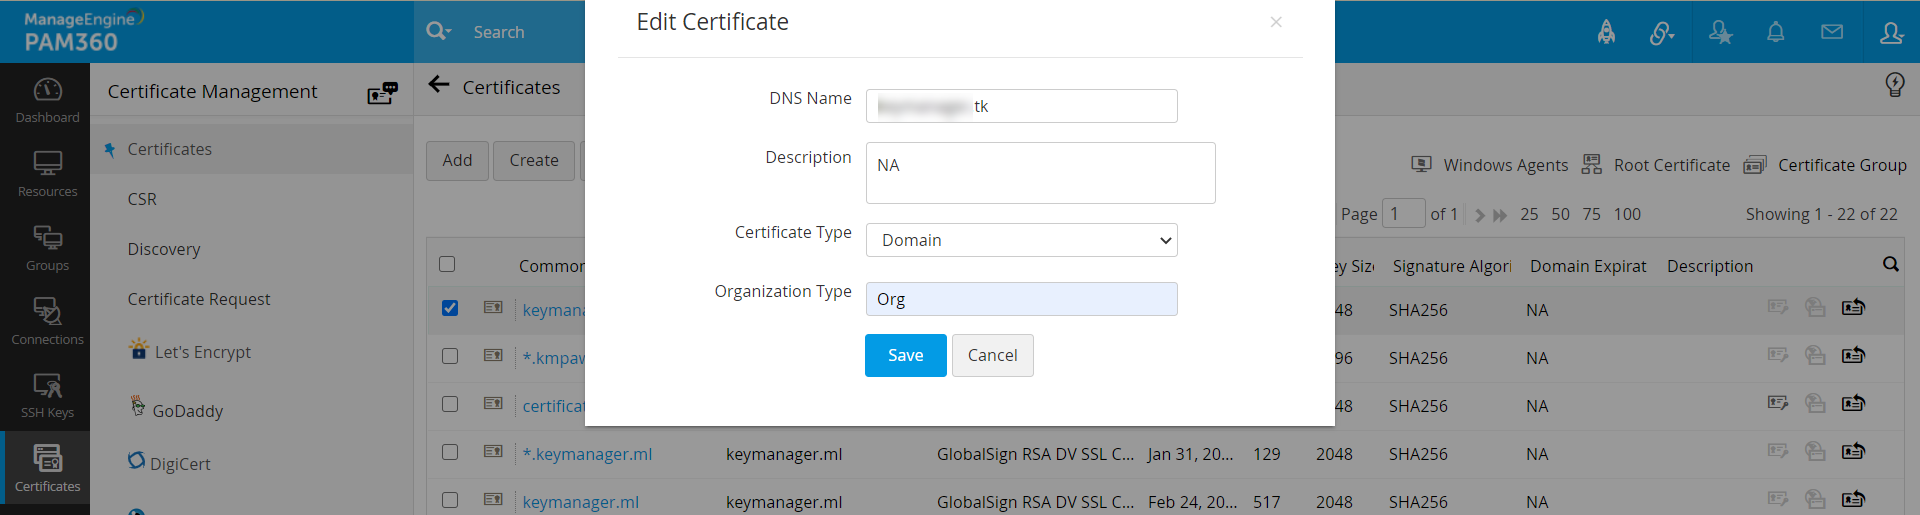This screenshot has height=515, width=1920.
Task: Open the Certificate Type dropdown
Action: 1021,240
